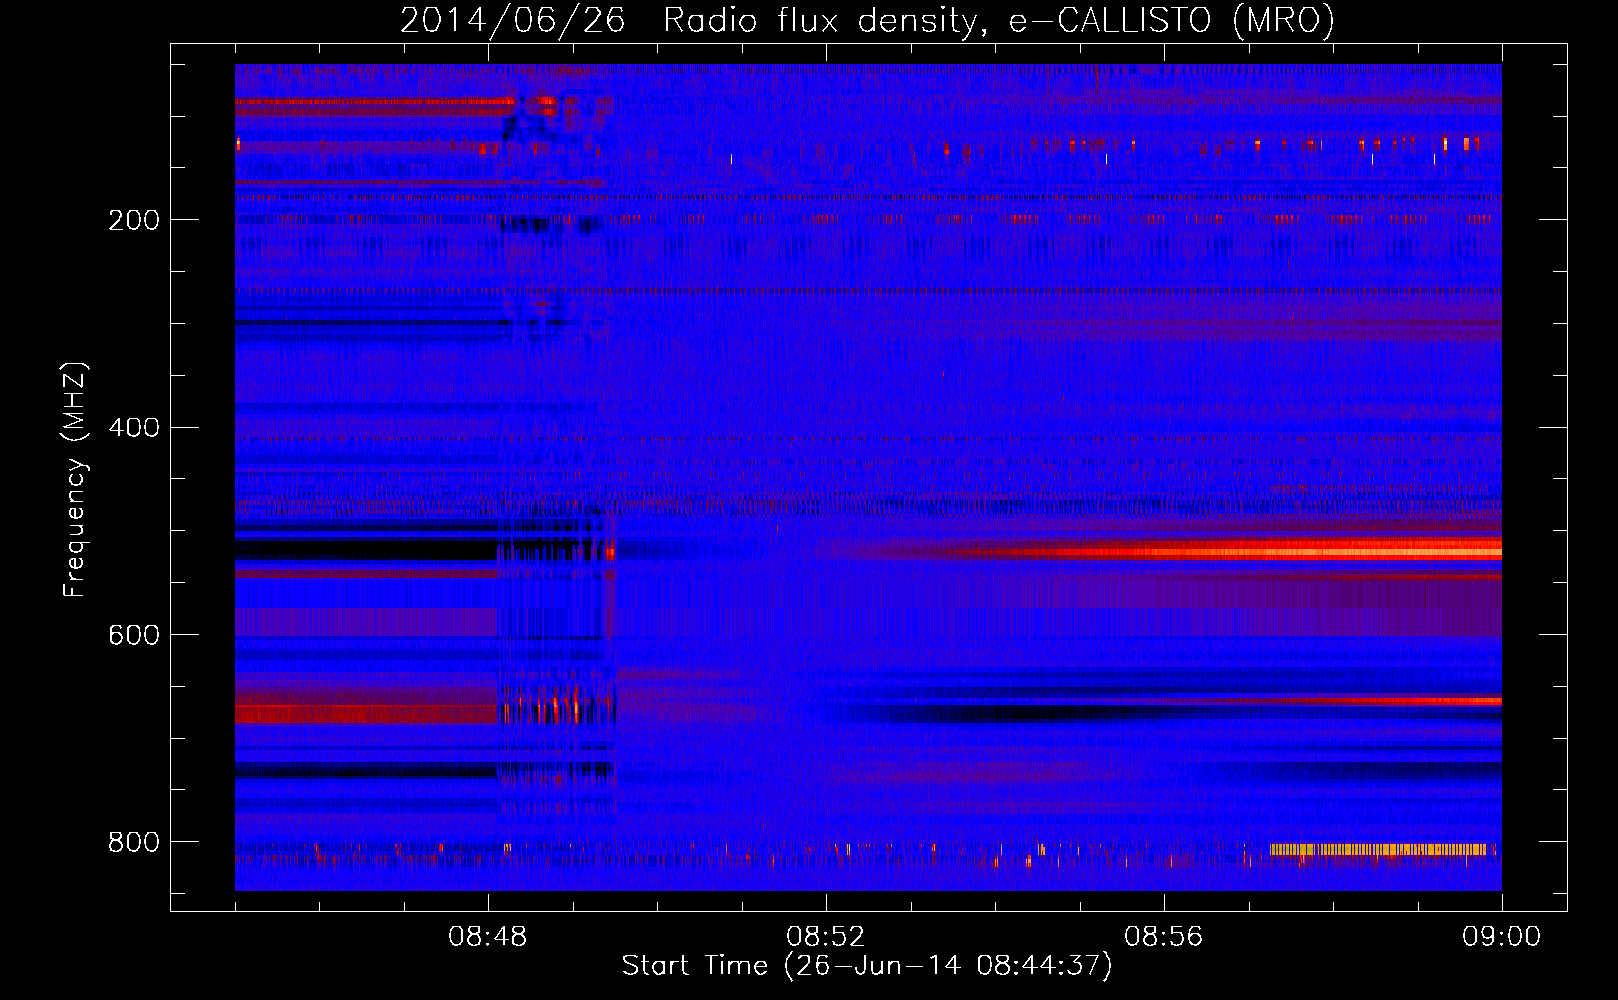Click the 'Start Time (26-Jun-14 08:44:37)' label
The height and width of the screenshot is (1000, 1618).
coord(867,966)
